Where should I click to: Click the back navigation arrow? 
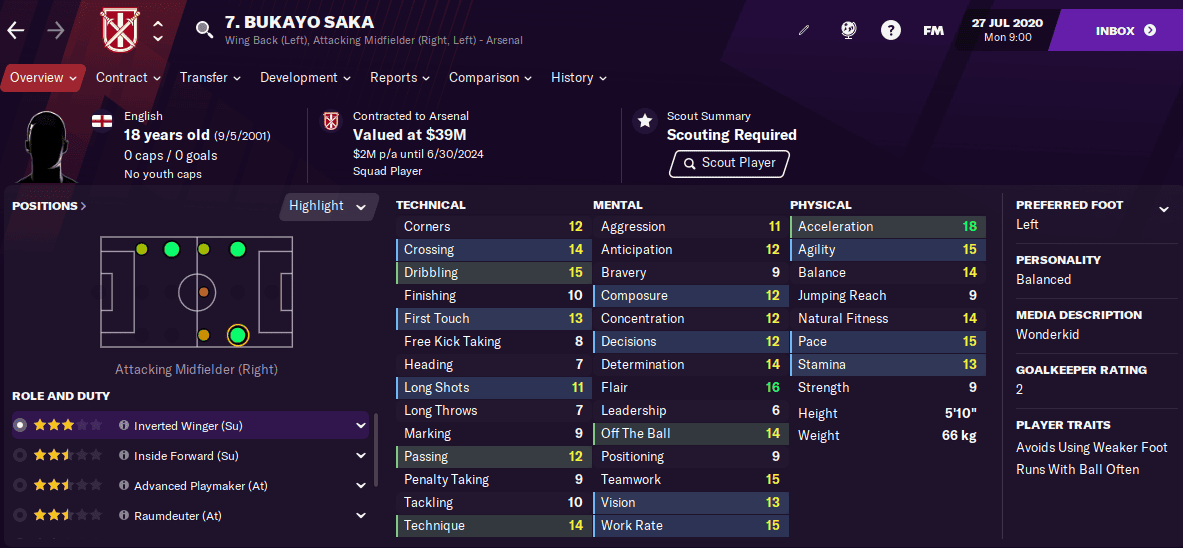tap(16, 31)
